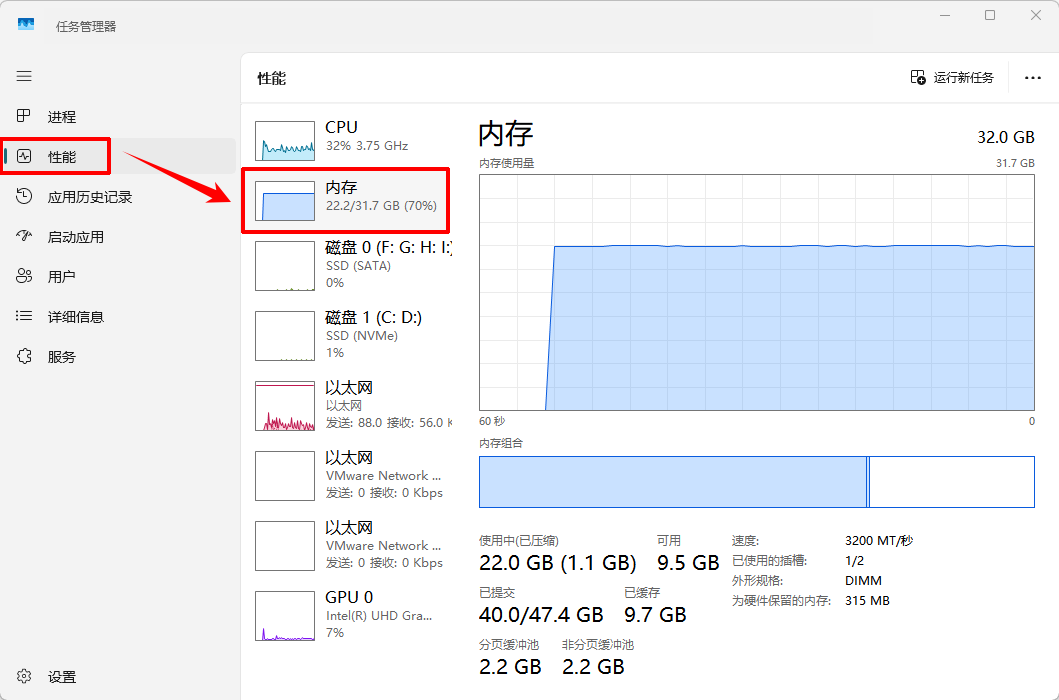Click the 使用中(已压缩) 22.0 GB value
1059x700 pixels.
(x=557, y=563)
